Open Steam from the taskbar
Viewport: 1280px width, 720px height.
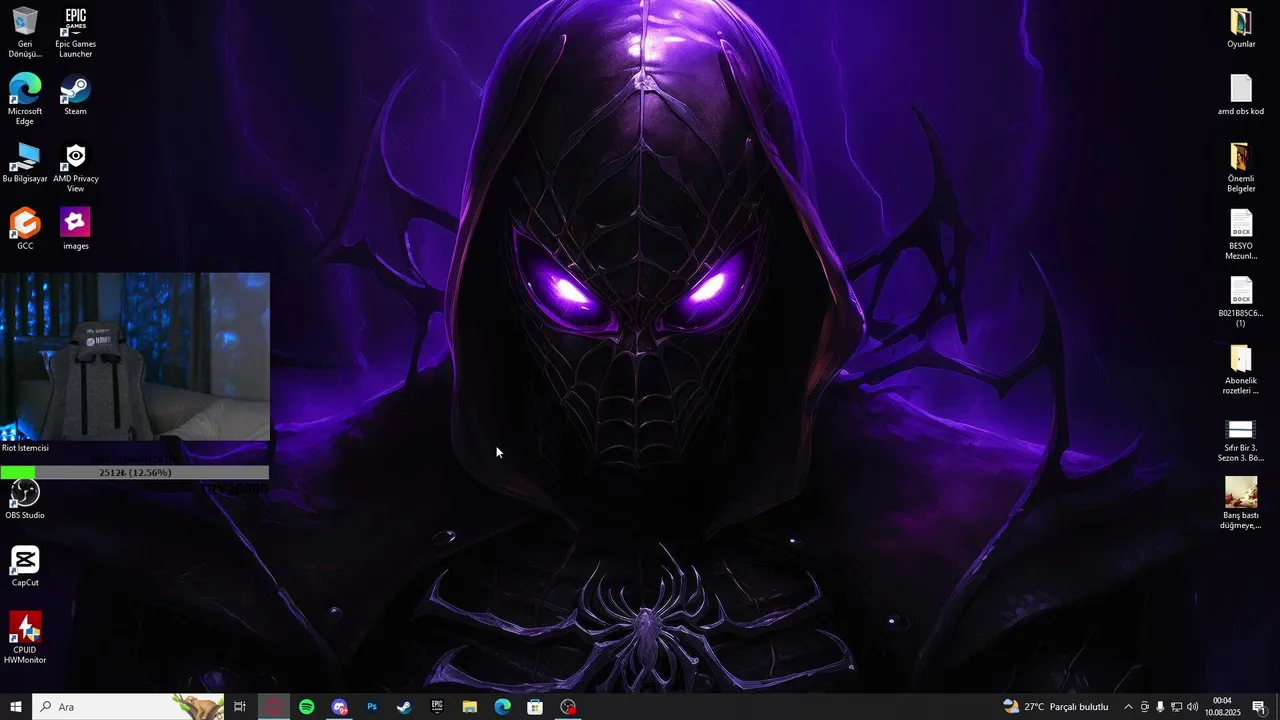404,707
